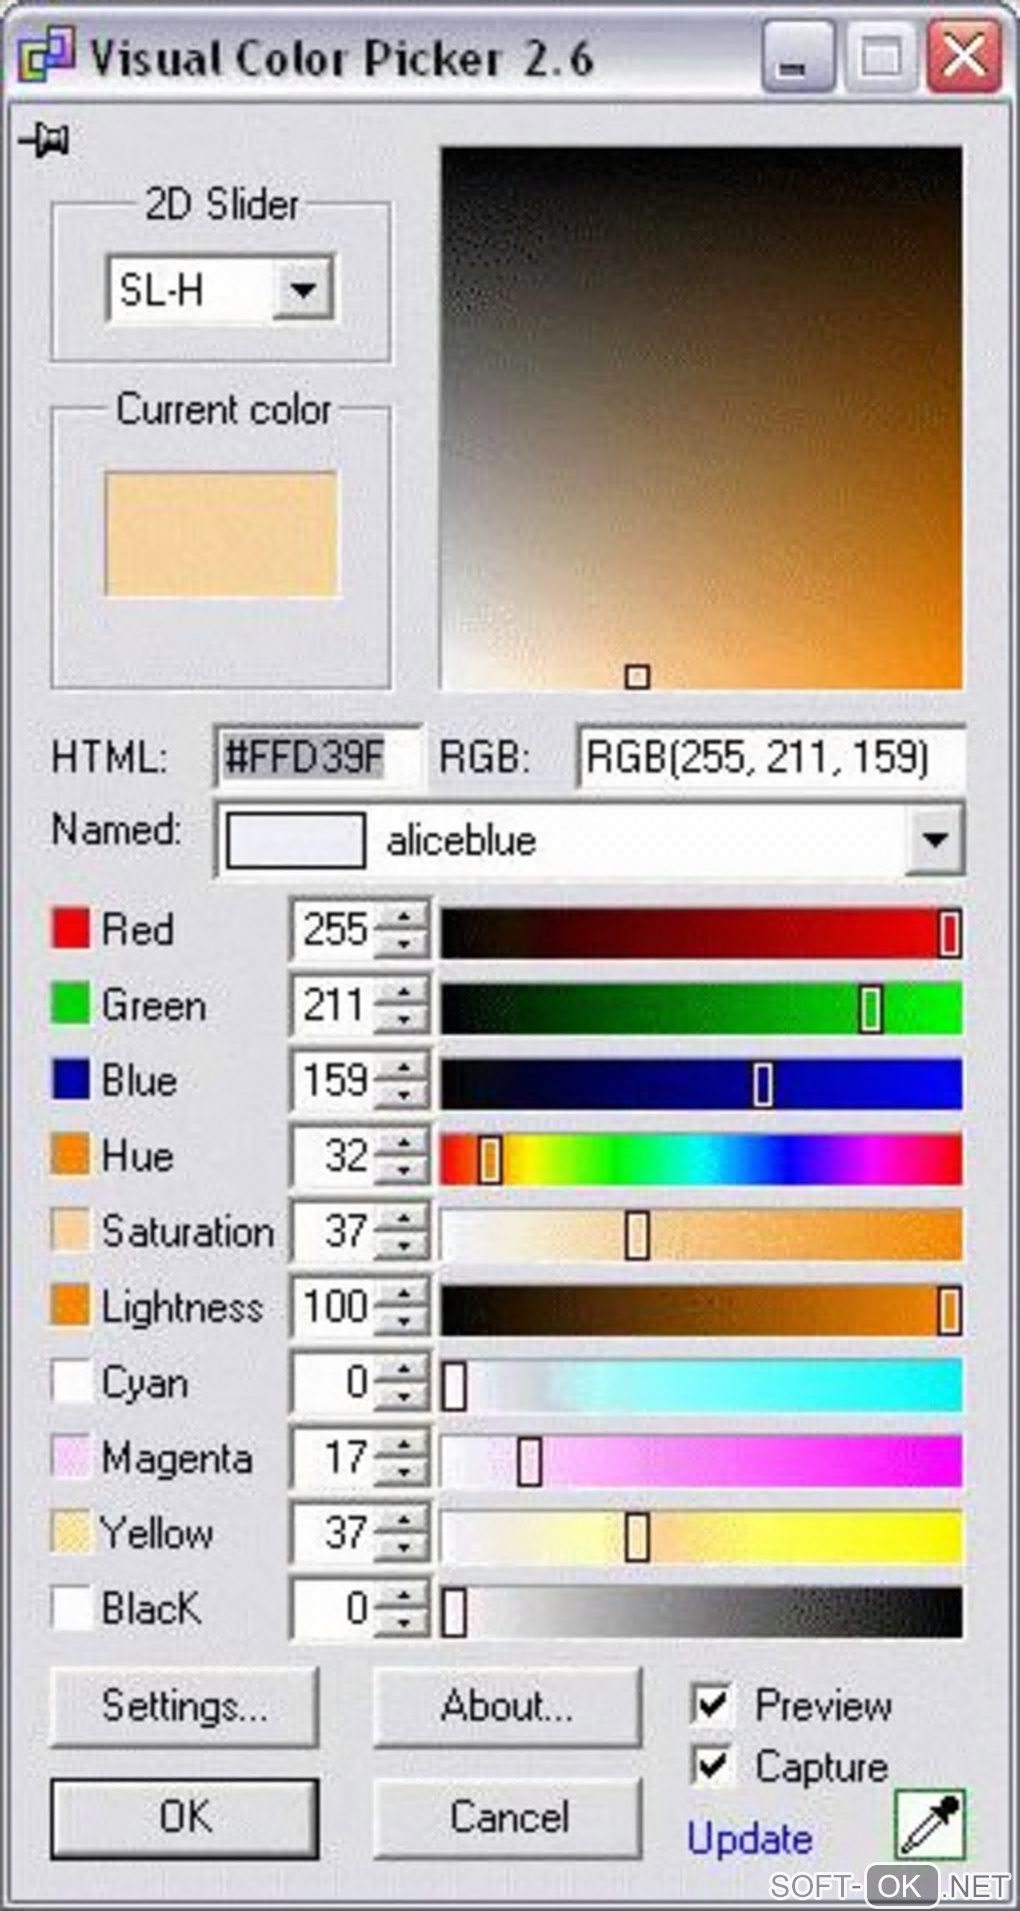
Task: Activate the eyedropper capture tool
Action: [x=930, y=1826]
